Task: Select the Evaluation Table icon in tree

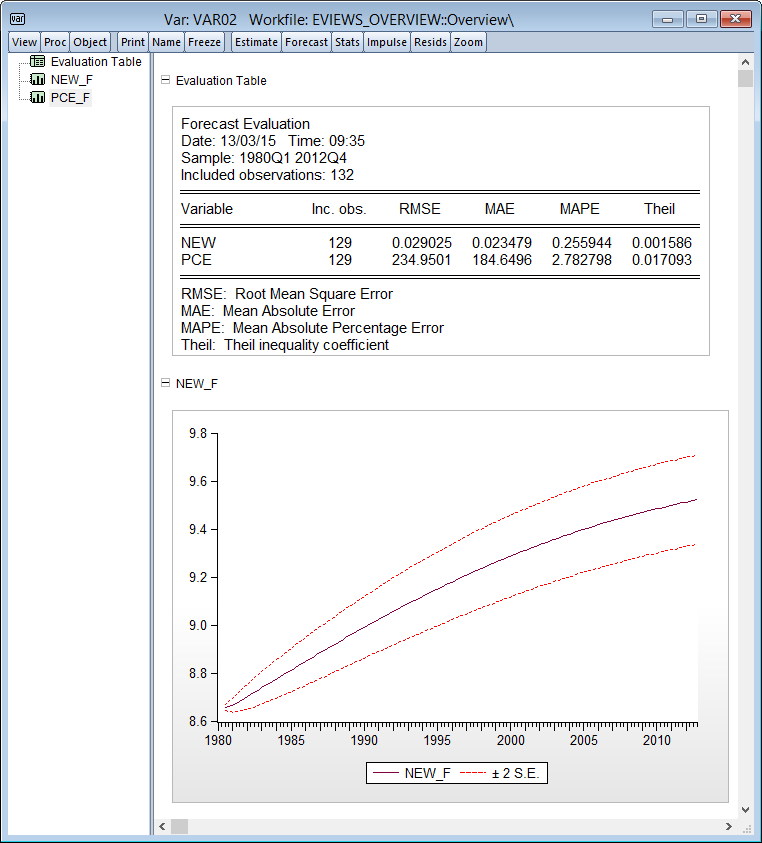Action: (x=38, y=62)
